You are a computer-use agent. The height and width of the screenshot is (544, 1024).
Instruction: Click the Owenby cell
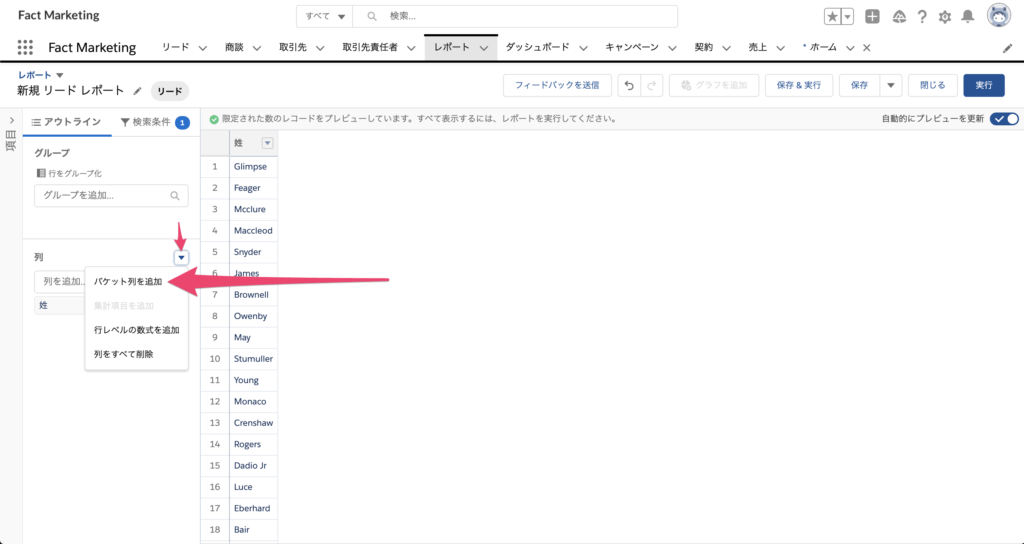coord(253,316)
